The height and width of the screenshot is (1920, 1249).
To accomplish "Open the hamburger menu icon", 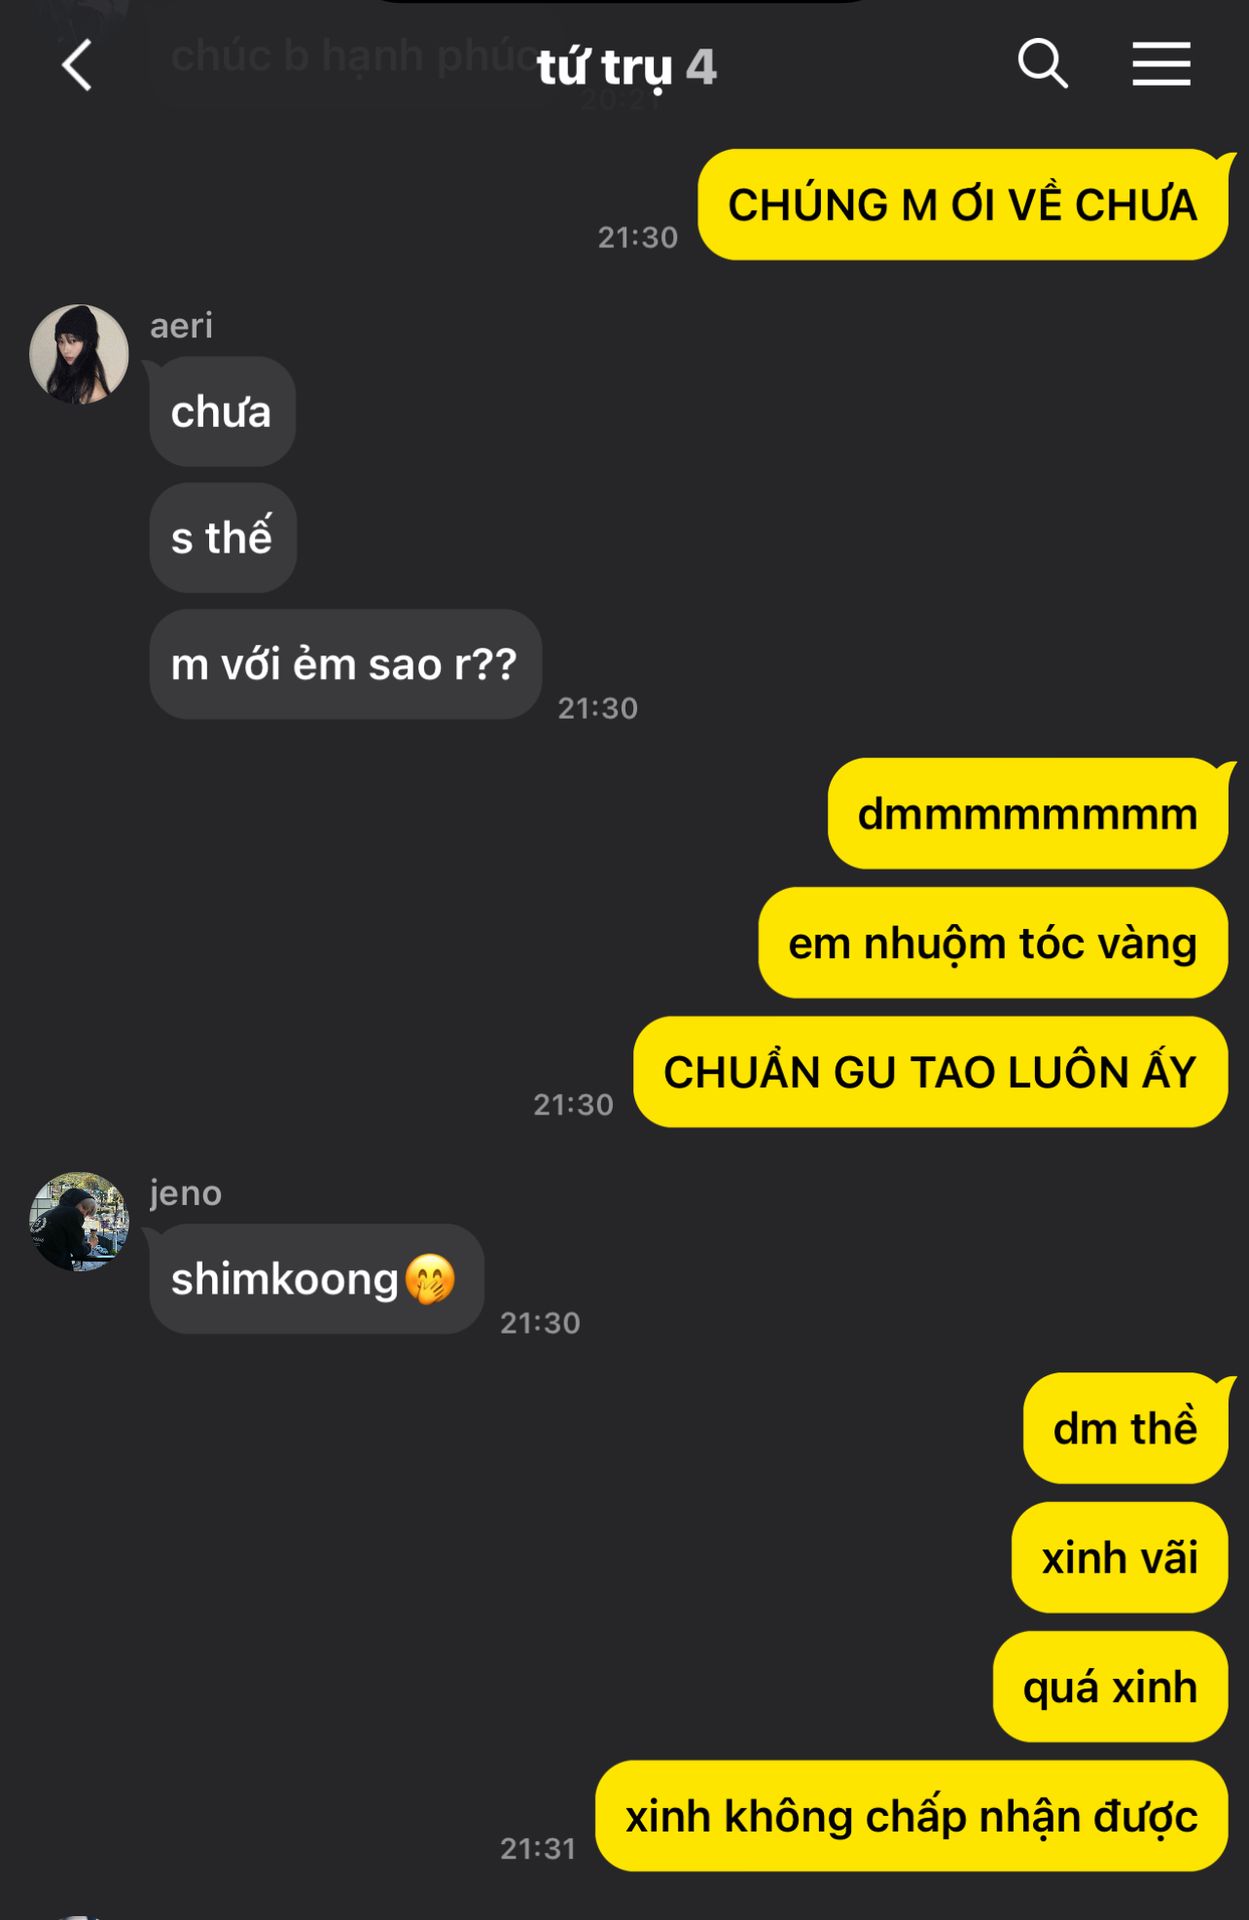I will [1161, 64].
